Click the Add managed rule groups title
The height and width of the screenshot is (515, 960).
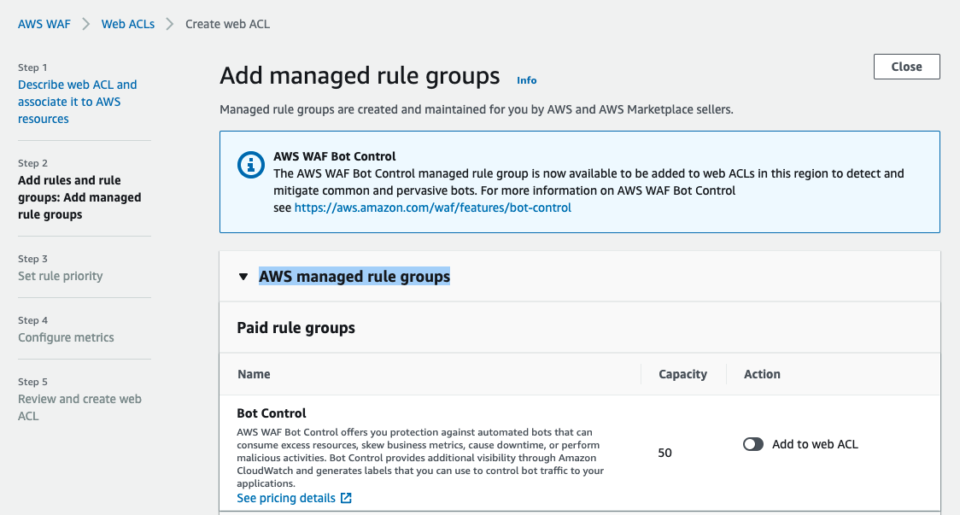click(360, 76)
